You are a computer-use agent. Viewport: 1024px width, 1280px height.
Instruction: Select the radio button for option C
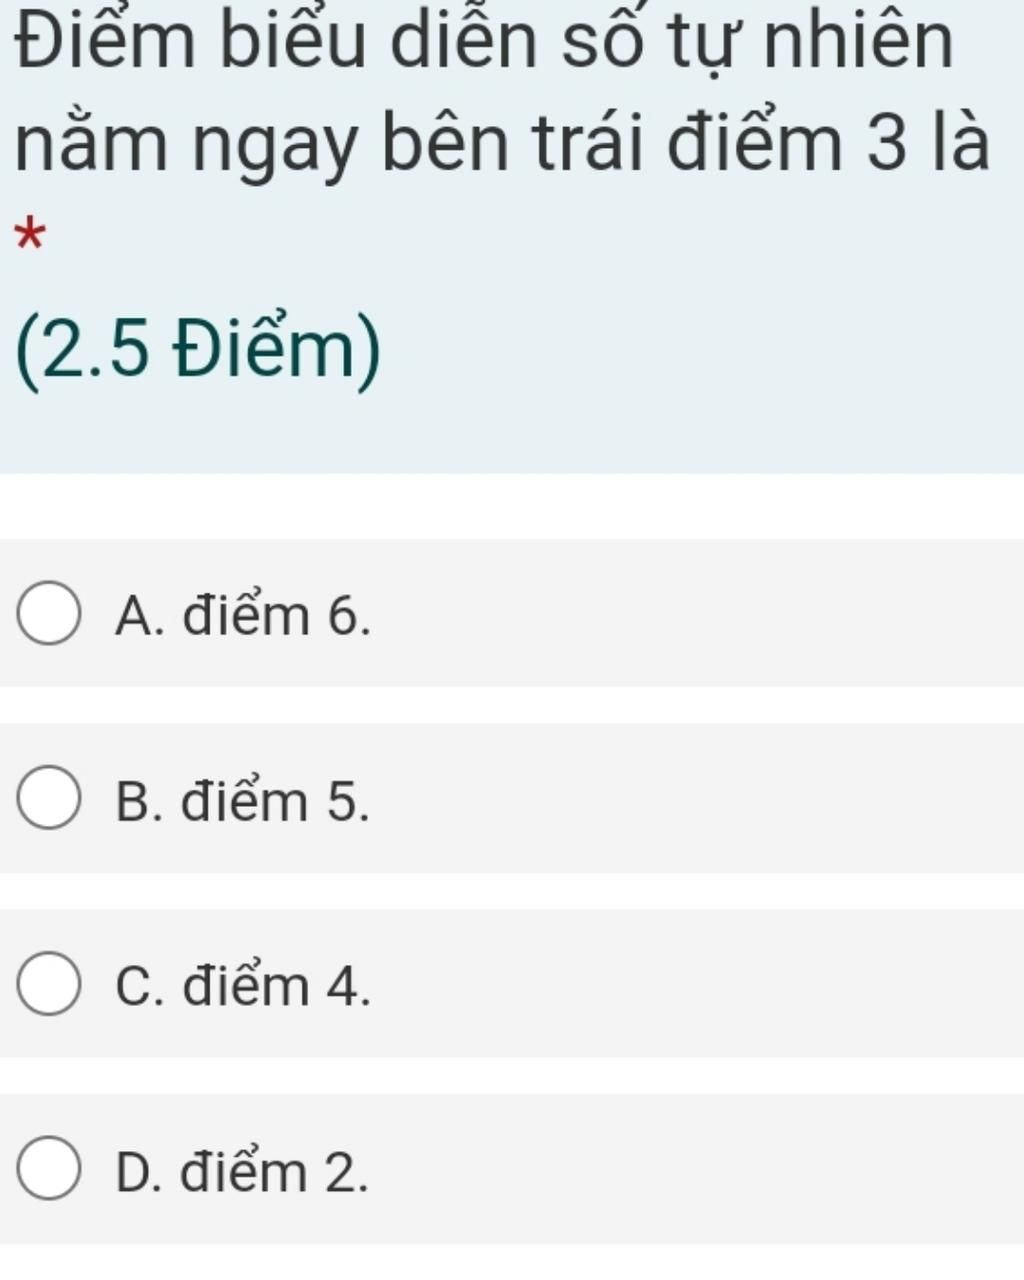[x=48, y=984]
